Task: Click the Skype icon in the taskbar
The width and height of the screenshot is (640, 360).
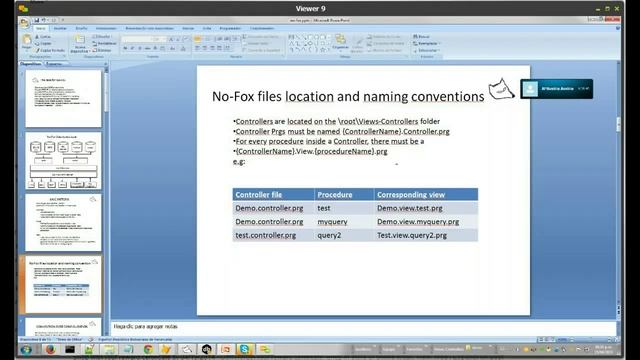Action: coord(245,349)
